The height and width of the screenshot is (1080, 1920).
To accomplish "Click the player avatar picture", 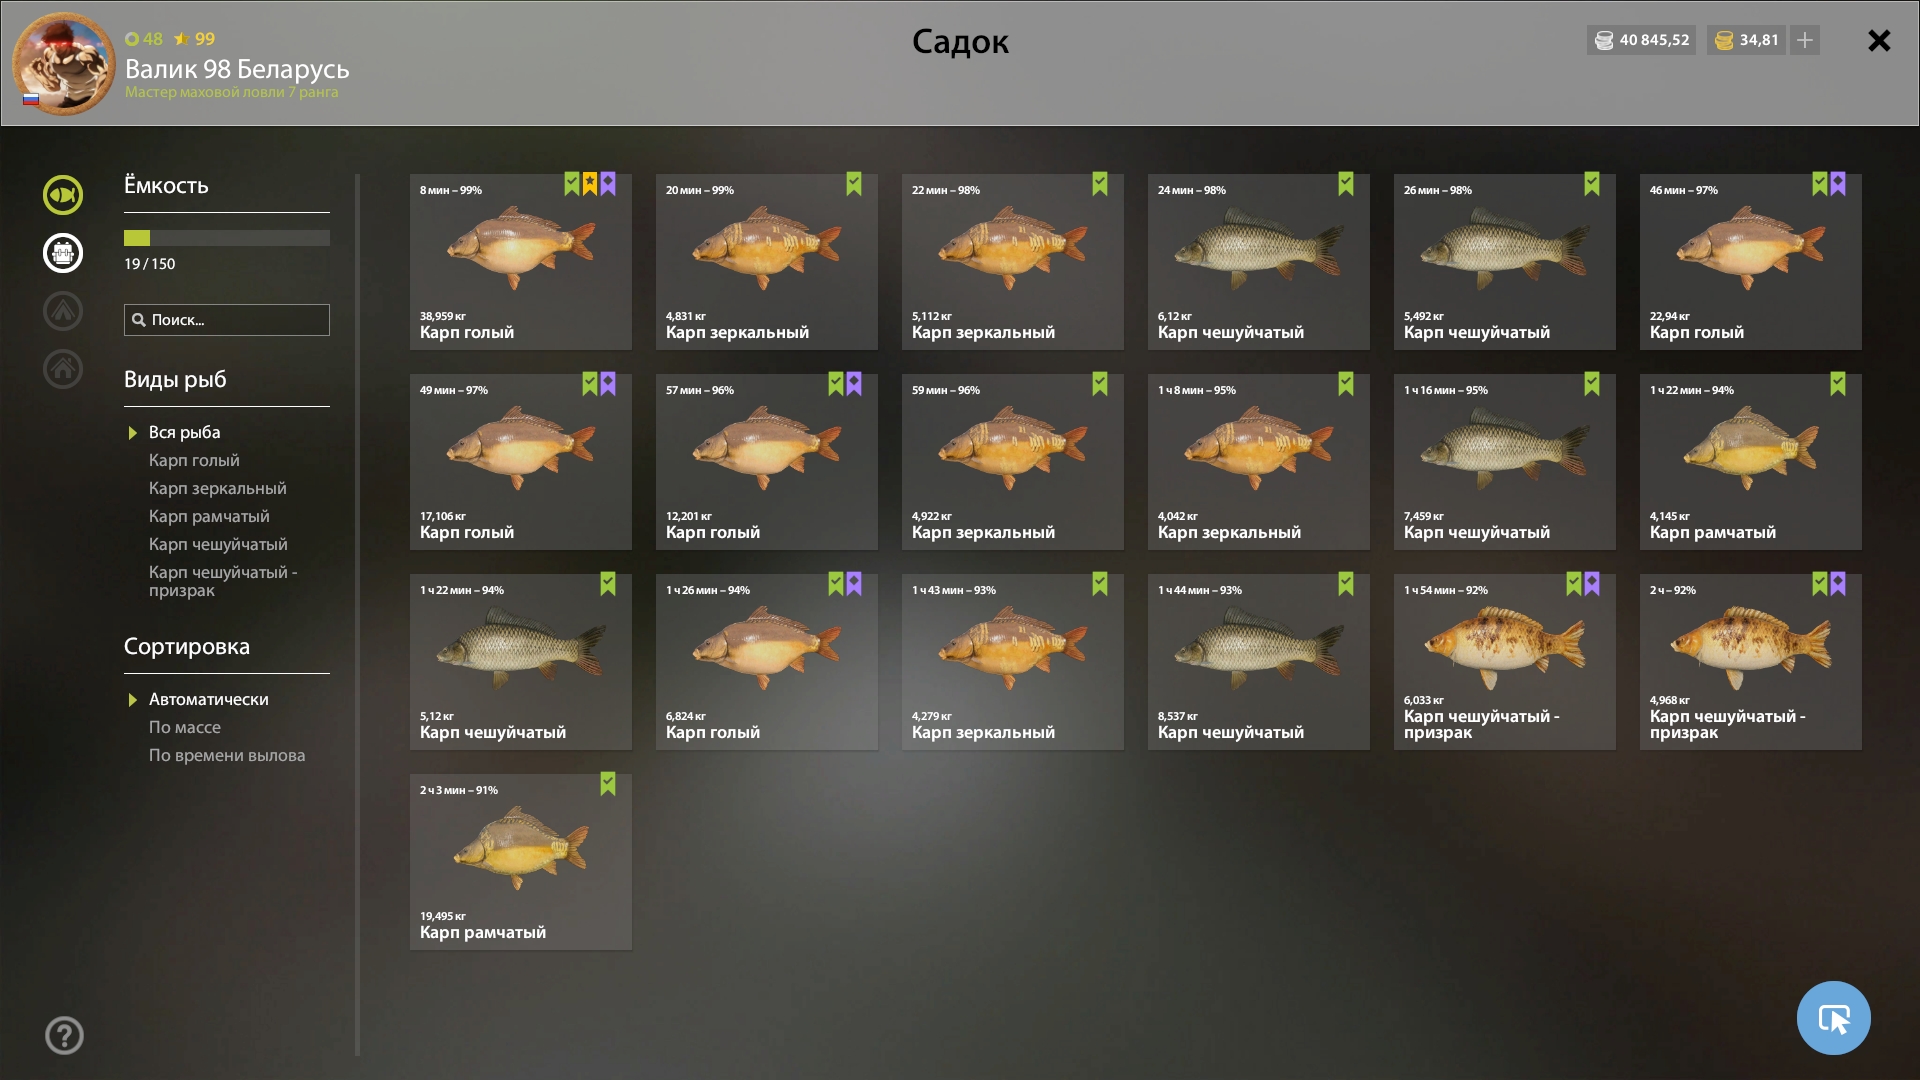I will pos(64,63).
